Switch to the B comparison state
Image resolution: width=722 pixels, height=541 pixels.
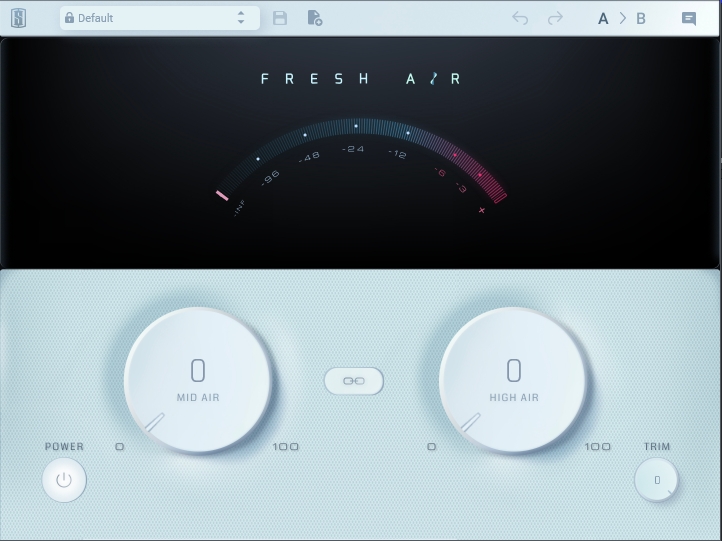click(641, 18)
